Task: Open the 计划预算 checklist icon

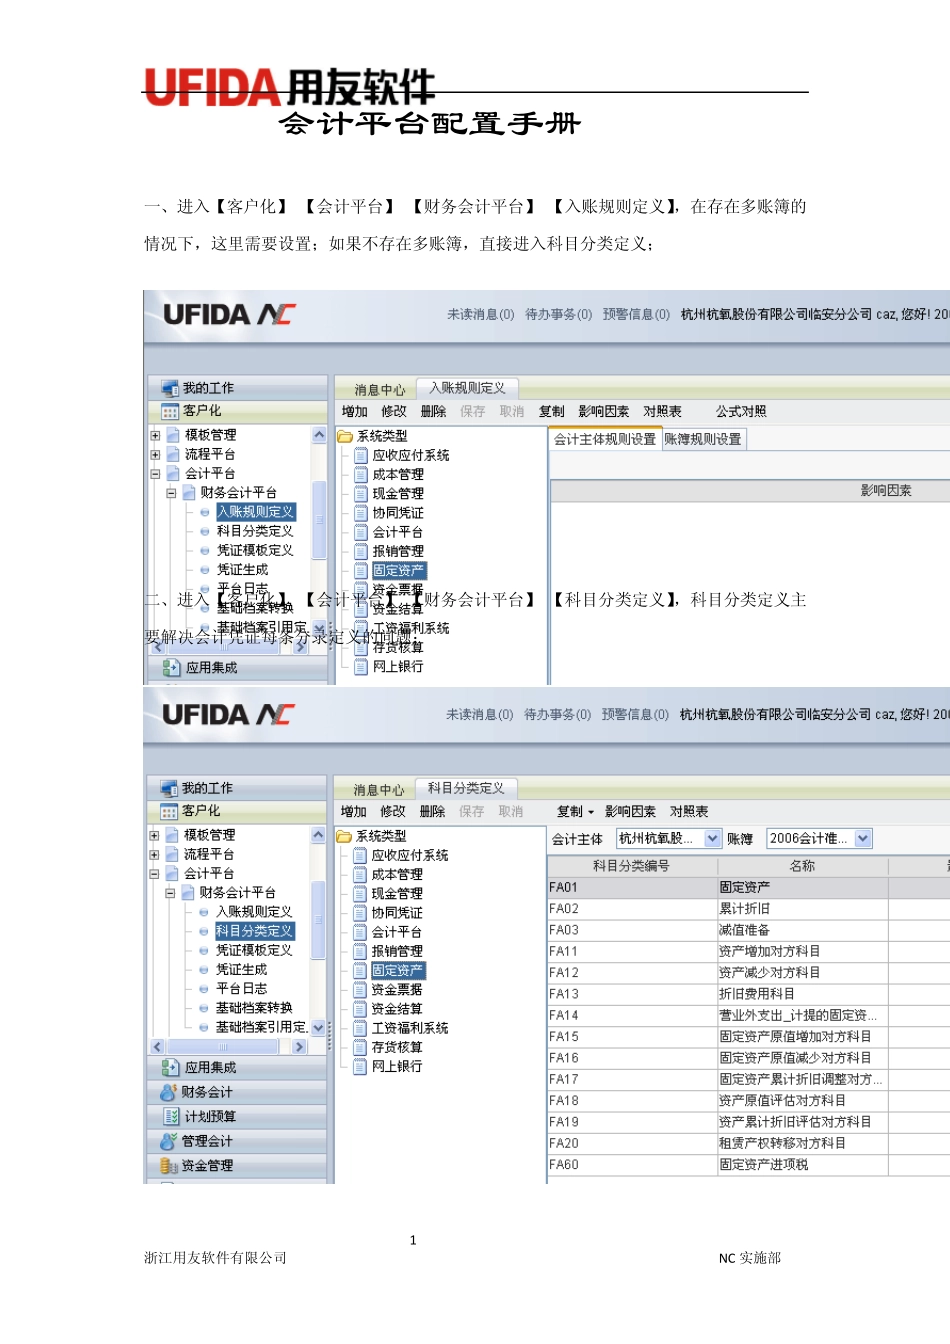Action: [x=170, y=1117]
